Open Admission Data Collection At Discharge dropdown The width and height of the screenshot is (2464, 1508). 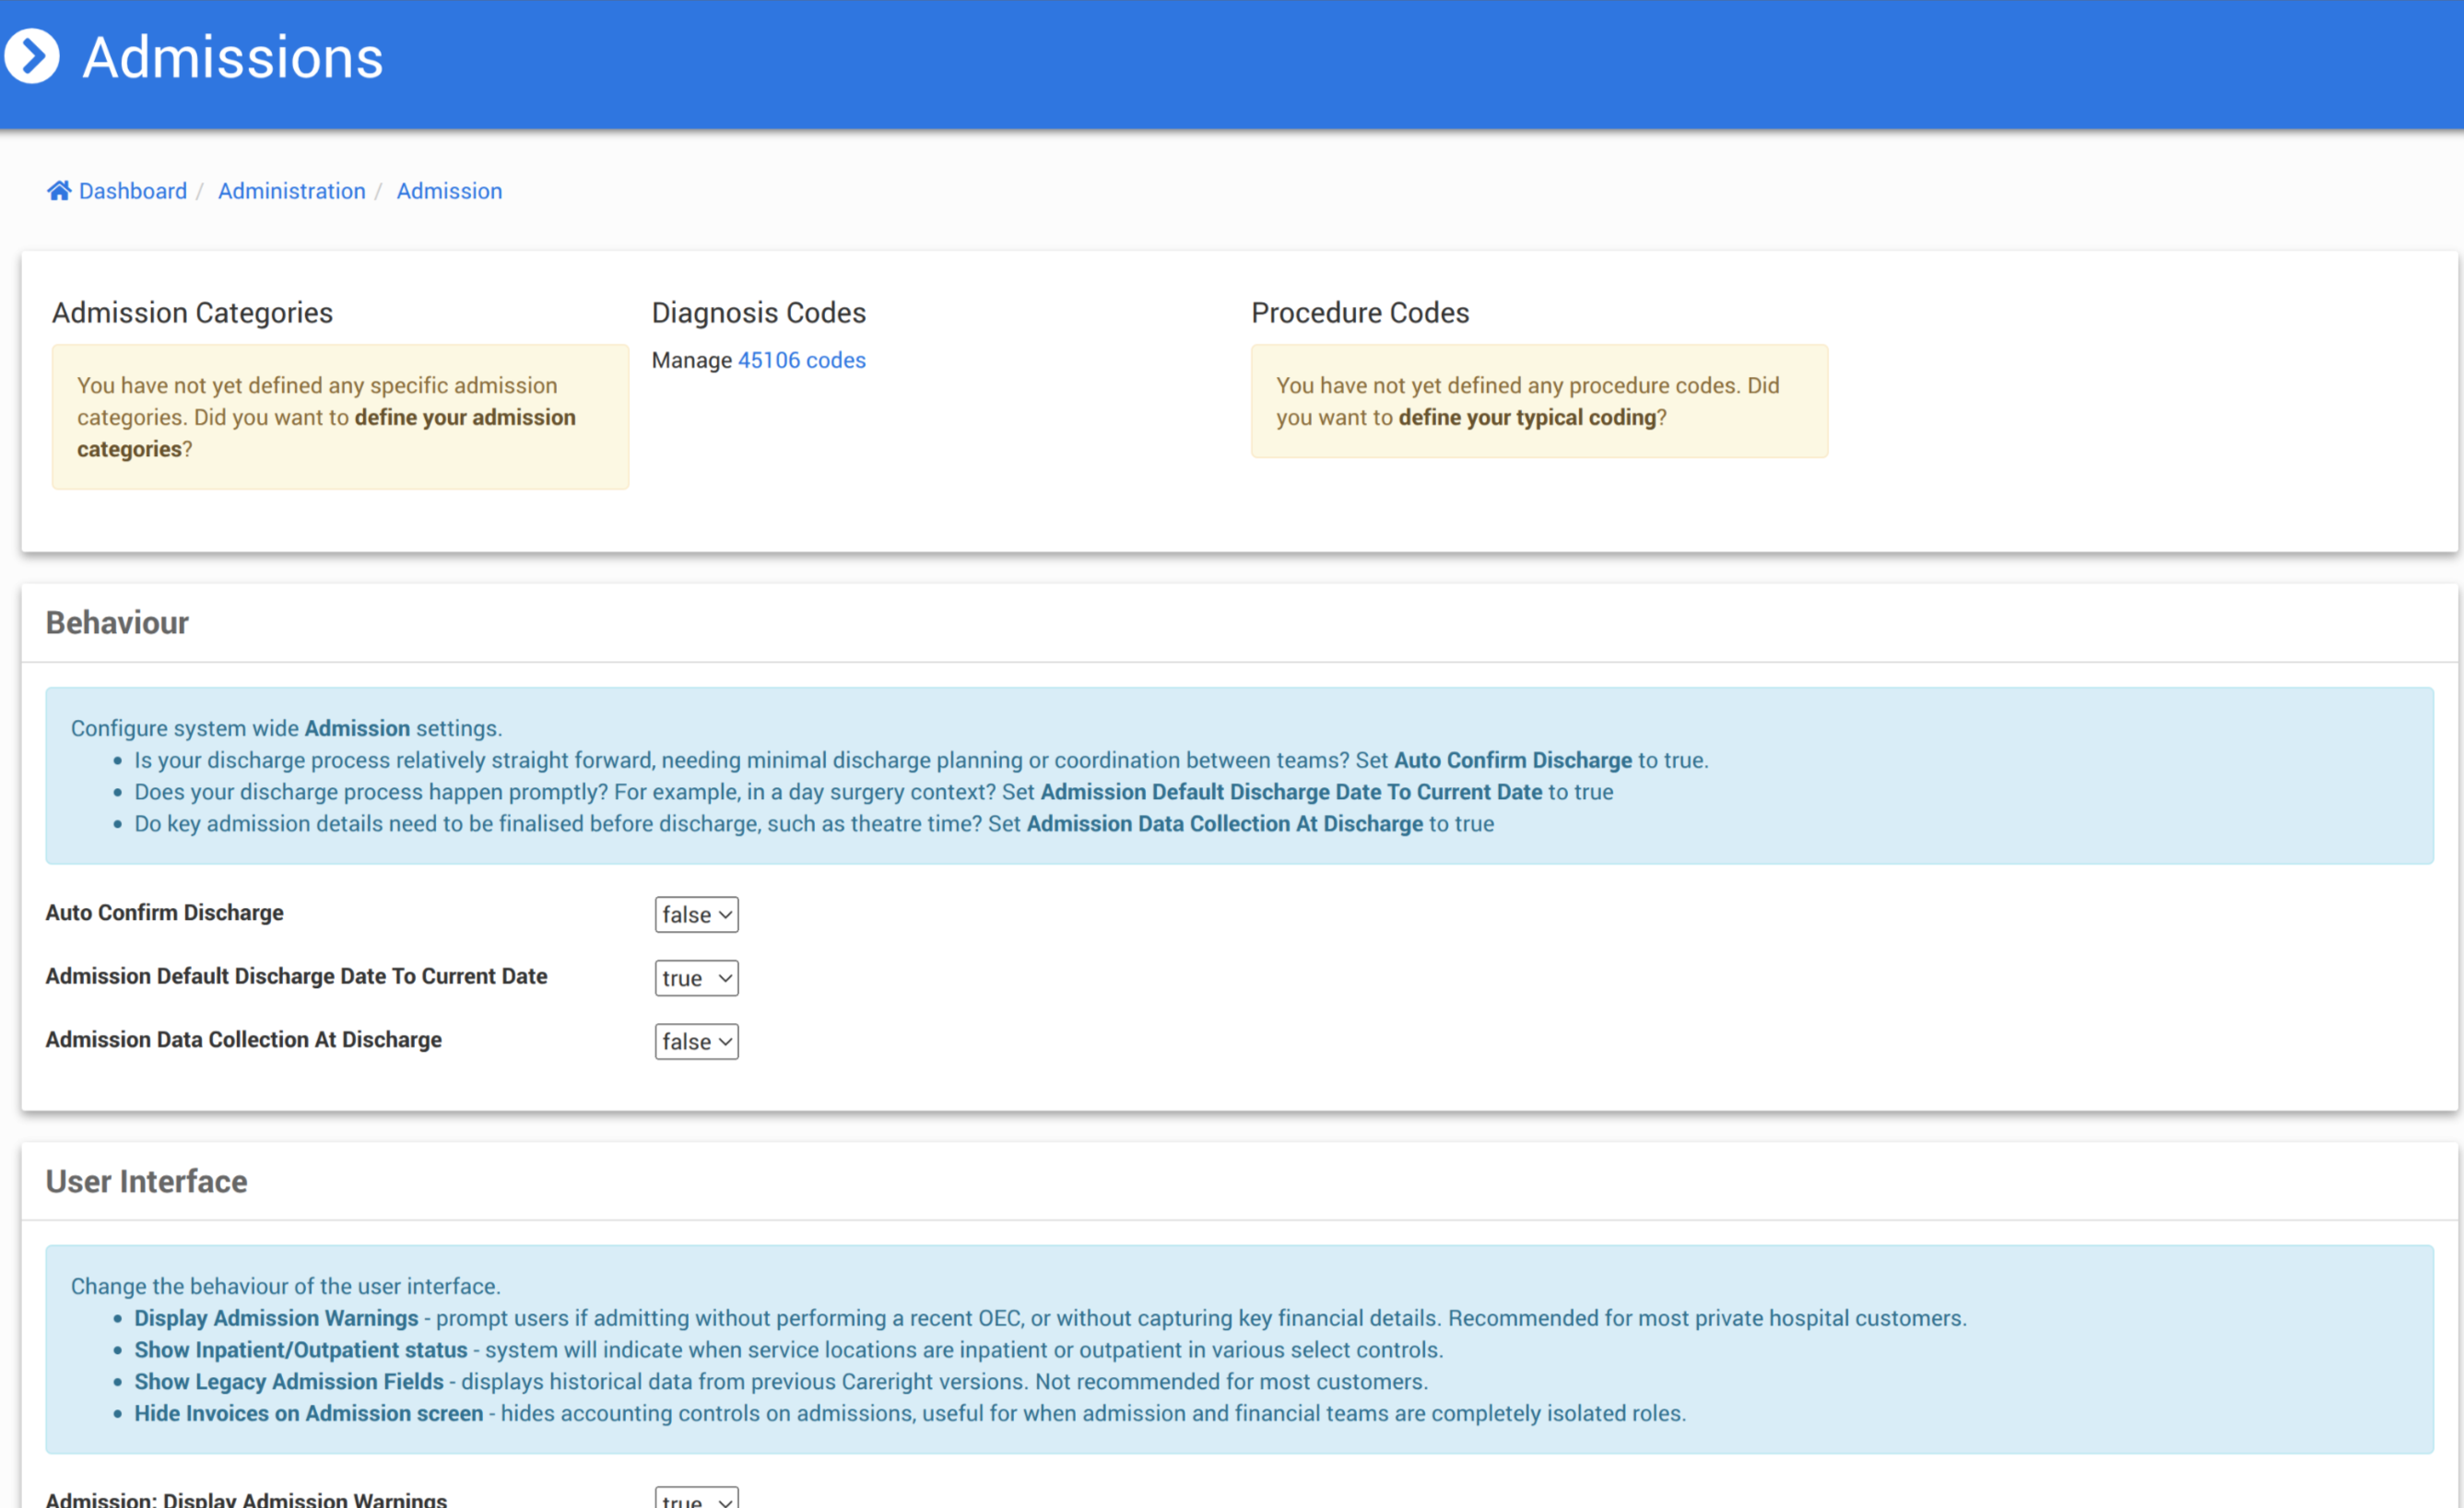point(696,1041)
